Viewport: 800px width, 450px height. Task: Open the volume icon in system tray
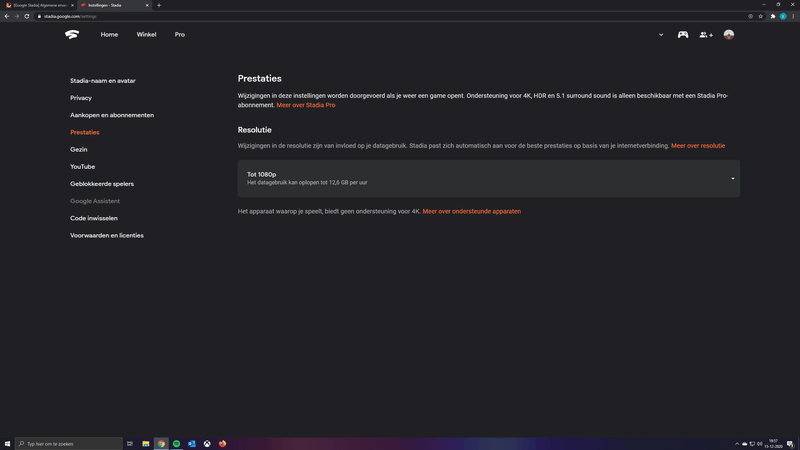(x=760, y=444)
